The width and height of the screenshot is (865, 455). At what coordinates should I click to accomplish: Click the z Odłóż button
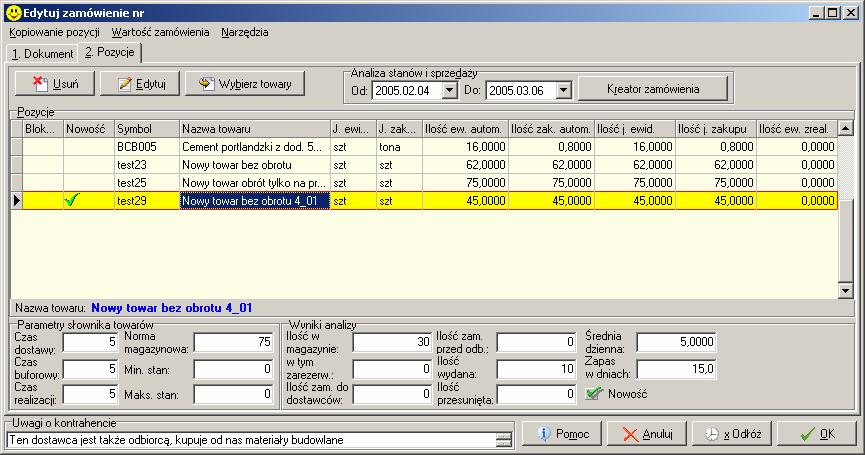coord(732,434)
